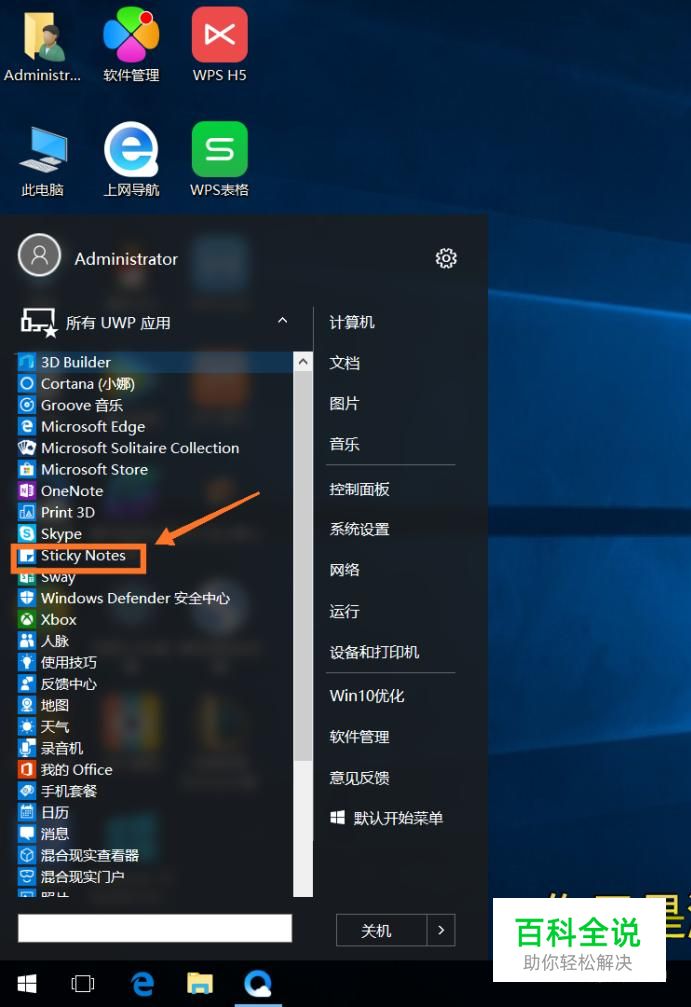Screen dimensions: 691x1007
Task: Open Microsoft Solitaire Collection
Action: [154, 448]
